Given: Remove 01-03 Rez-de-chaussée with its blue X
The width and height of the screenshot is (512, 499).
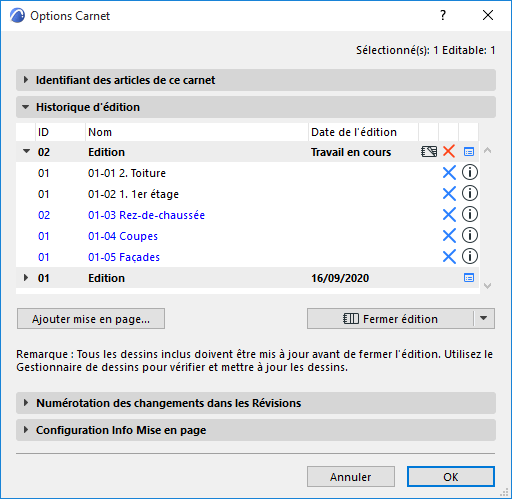Looking at the screenshot, I should point(449,215).
